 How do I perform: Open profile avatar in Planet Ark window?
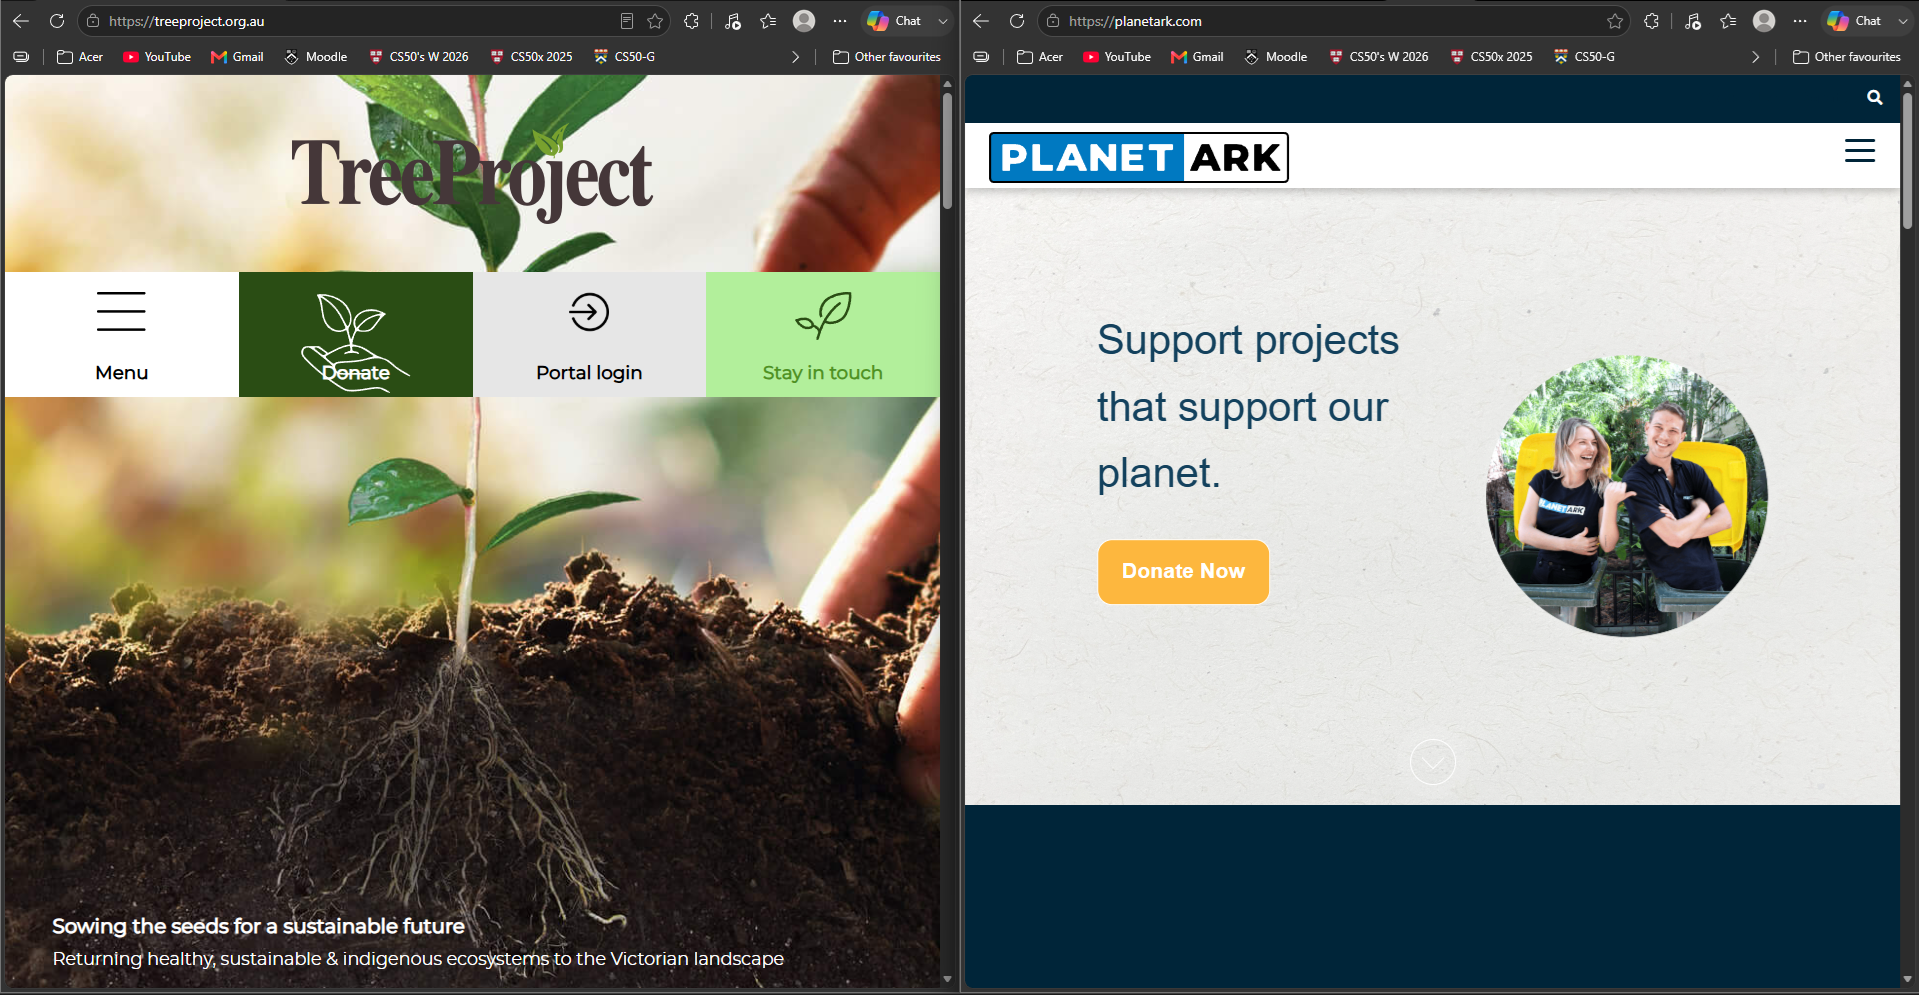point(1764,21)
